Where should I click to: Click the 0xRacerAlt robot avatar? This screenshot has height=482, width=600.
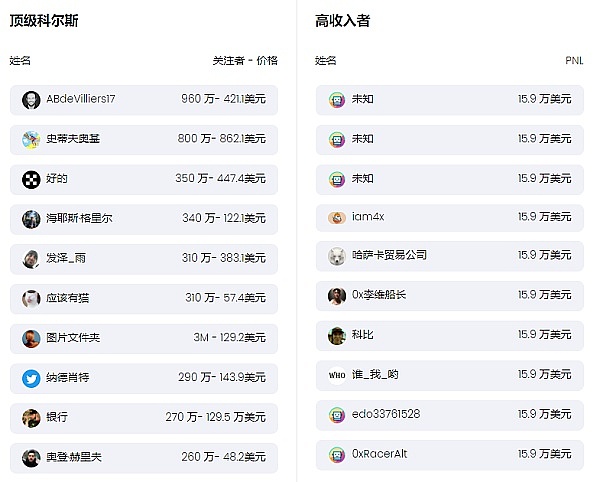(337, 455)
